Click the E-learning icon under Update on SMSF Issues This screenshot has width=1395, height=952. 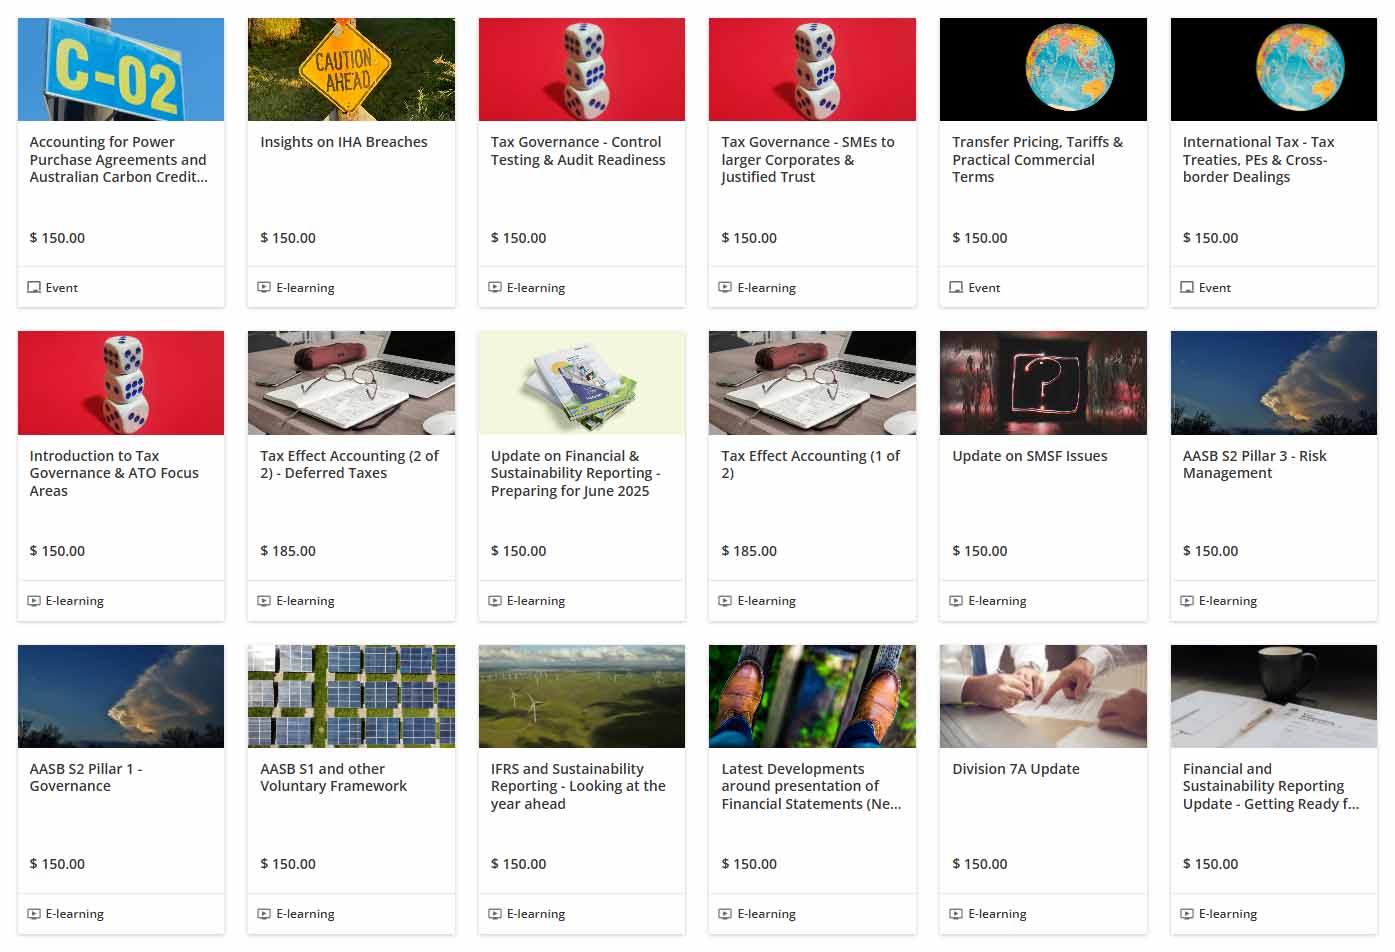[957, 601]
